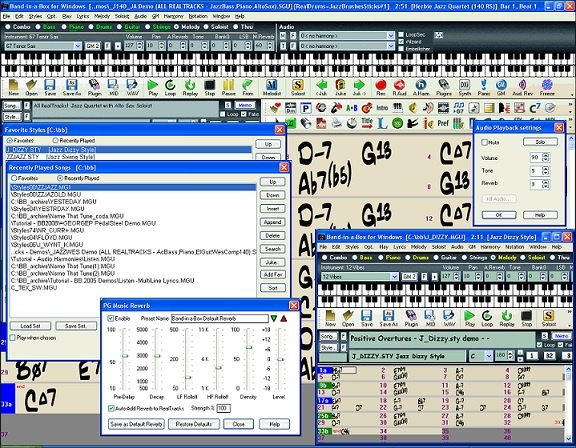Click the red Rec record icon
The width and height of the screenshot is (576, 448).
(381, 87)
